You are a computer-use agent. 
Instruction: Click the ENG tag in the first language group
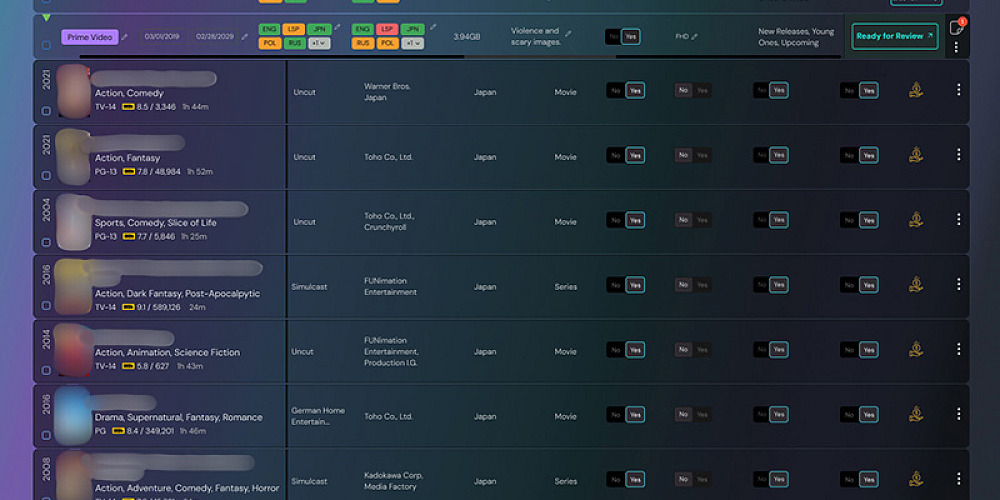(269, 29)
